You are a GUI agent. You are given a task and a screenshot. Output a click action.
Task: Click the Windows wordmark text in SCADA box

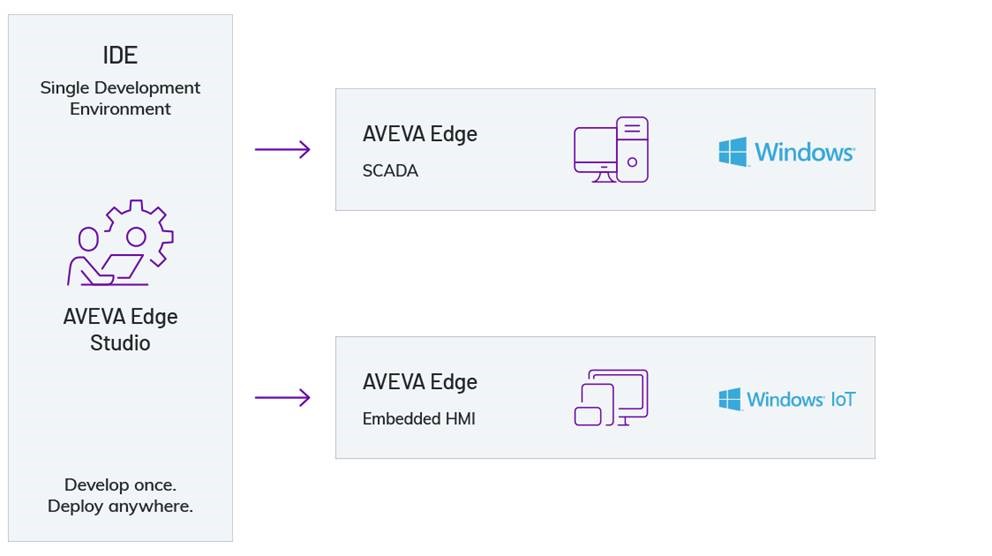click(x=804, y=153)
